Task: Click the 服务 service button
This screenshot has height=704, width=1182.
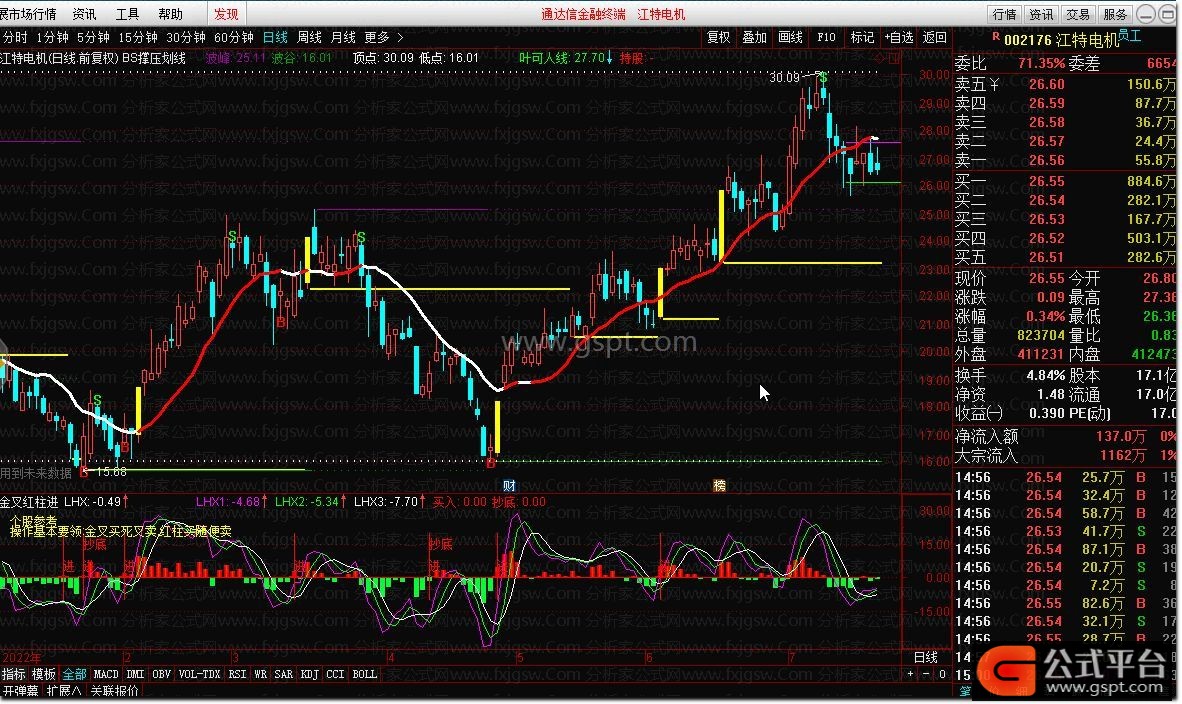Action: (x=1115, y=14)
